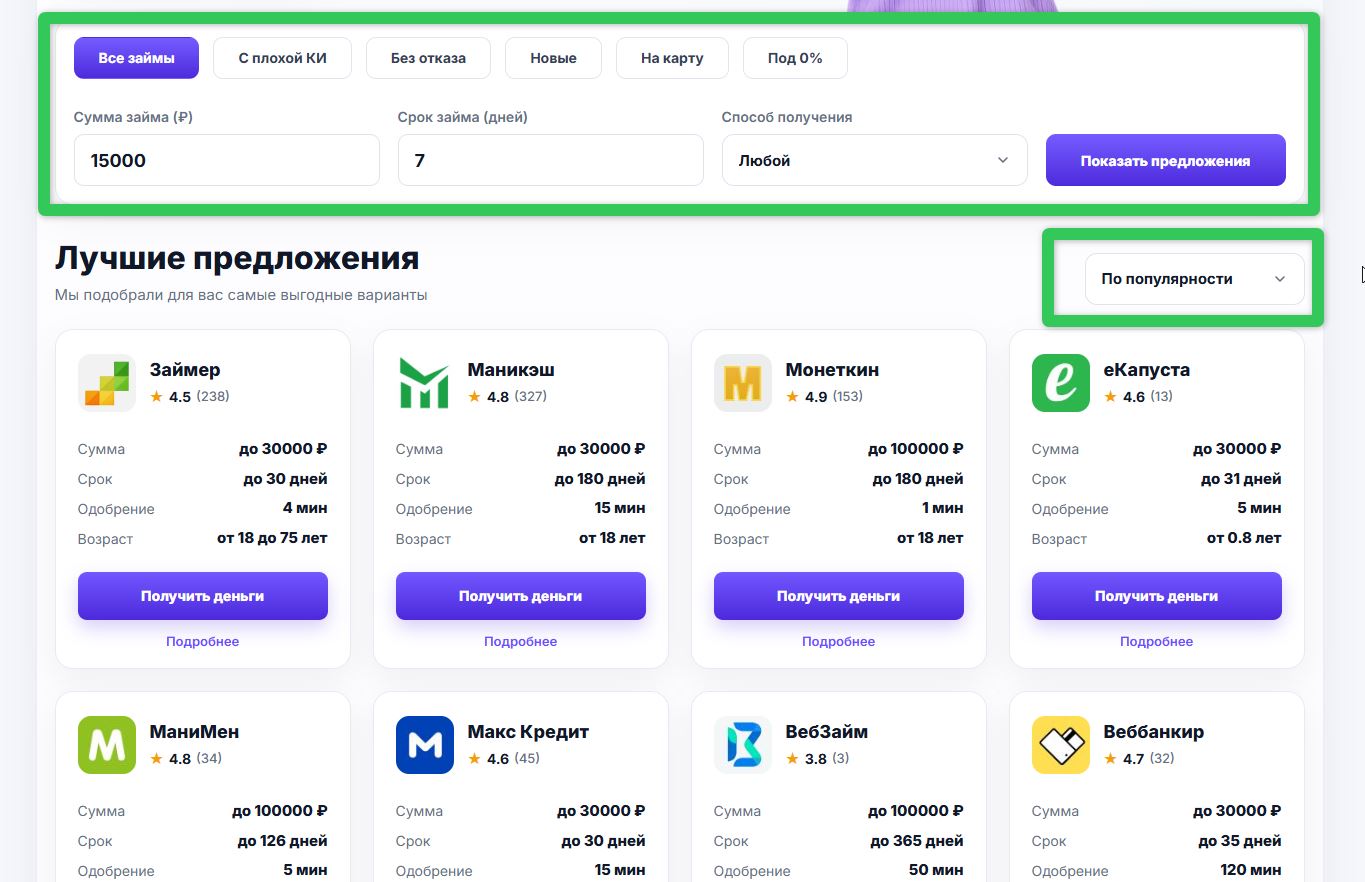Filter by 'На карту' tab
This screenshot has height=882, width=1365.
pos(672,58)
